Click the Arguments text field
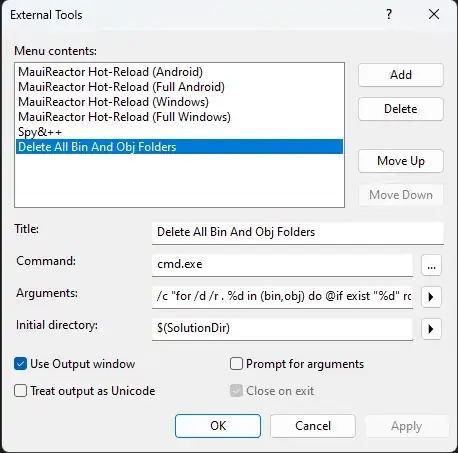Viewport: 458px width, 453px height. click(x=282, y=297)
